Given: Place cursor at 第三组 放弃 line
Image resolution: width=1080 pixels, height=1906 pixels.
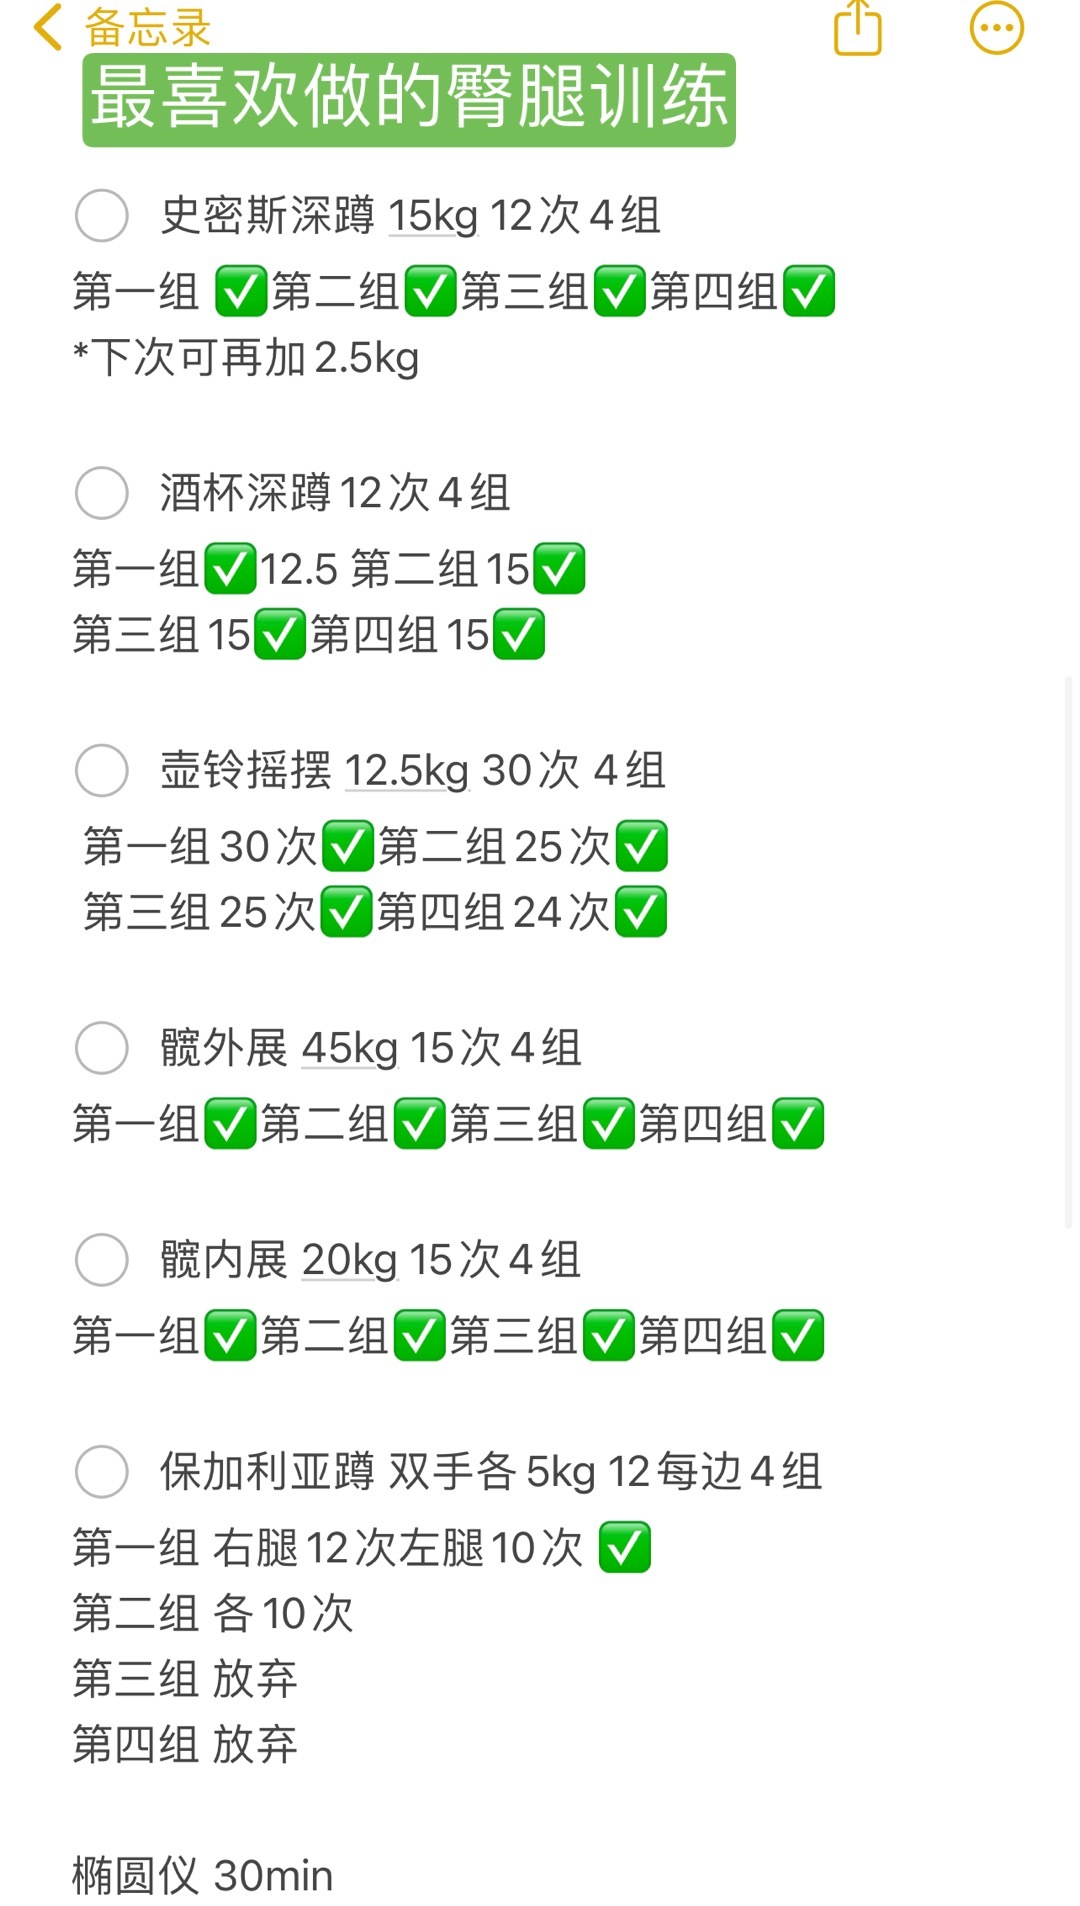Looking at the screenshot, I should click(x=185, y=1679).
